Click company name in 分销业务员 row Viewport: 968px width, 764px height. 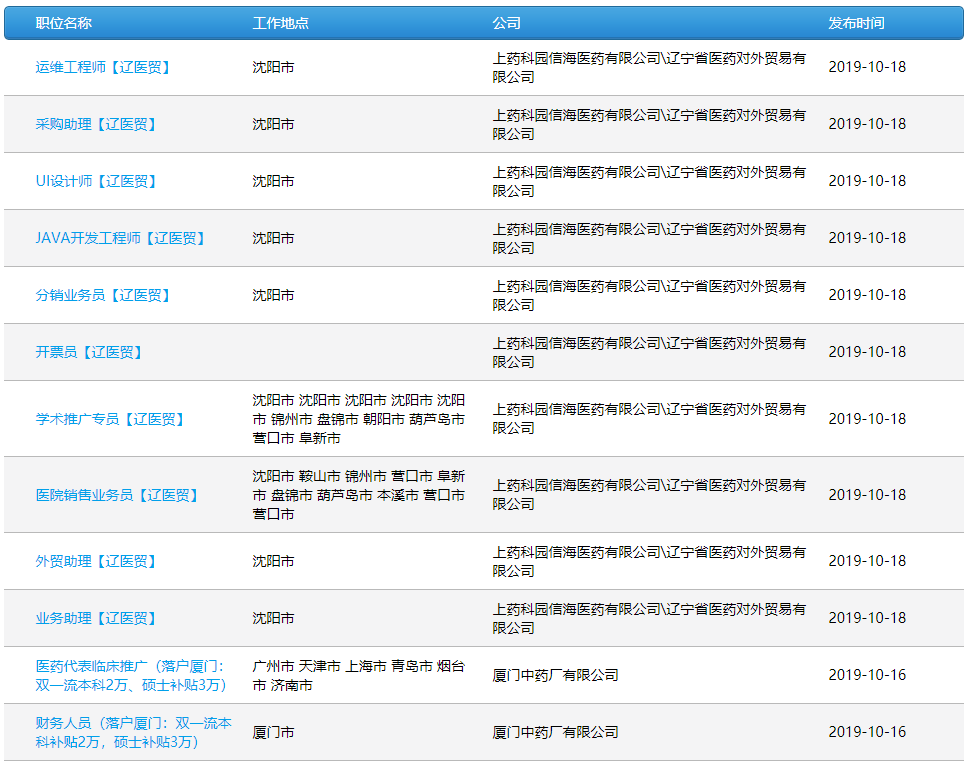[649, 295]
